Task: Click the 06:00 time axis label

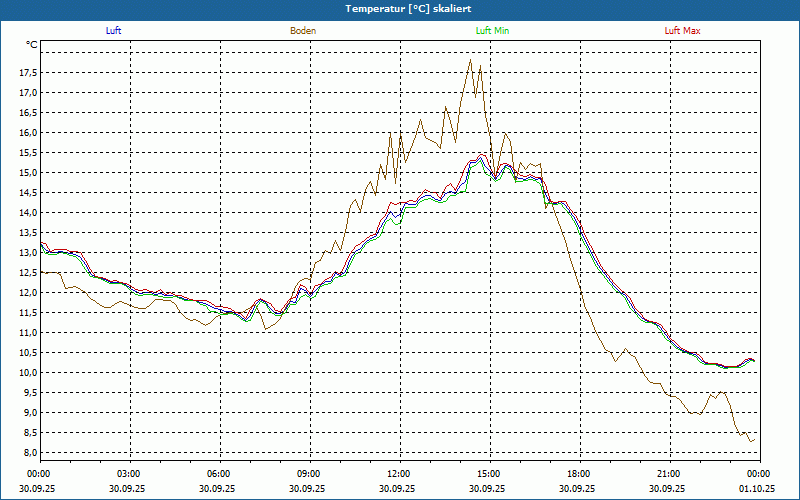Action: (x=218, y=474)
